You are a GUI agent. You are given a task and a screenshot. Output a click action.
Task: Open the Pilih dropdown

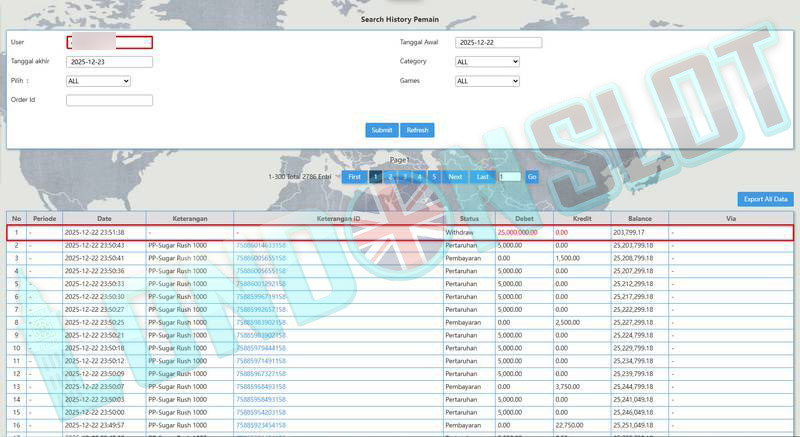tap(98, 81)
